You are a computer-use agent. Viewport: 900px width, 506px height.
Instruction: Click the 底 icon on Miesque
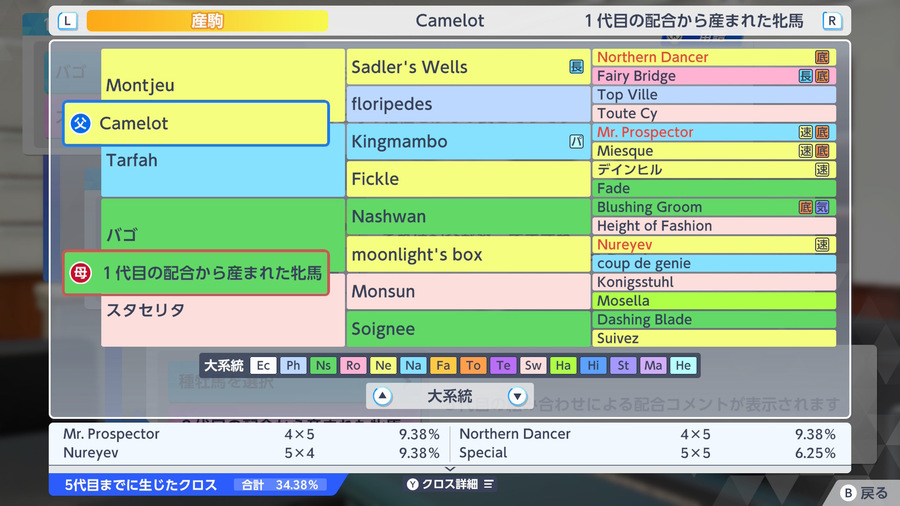822,151
